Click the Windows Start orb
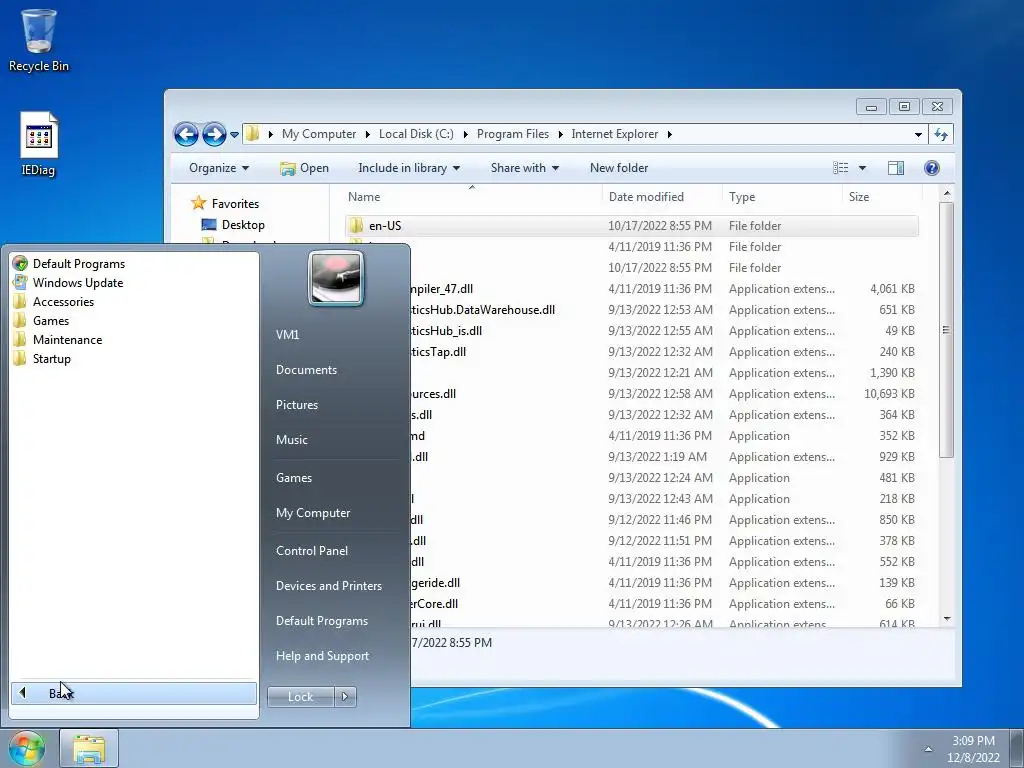 point(26,748)
